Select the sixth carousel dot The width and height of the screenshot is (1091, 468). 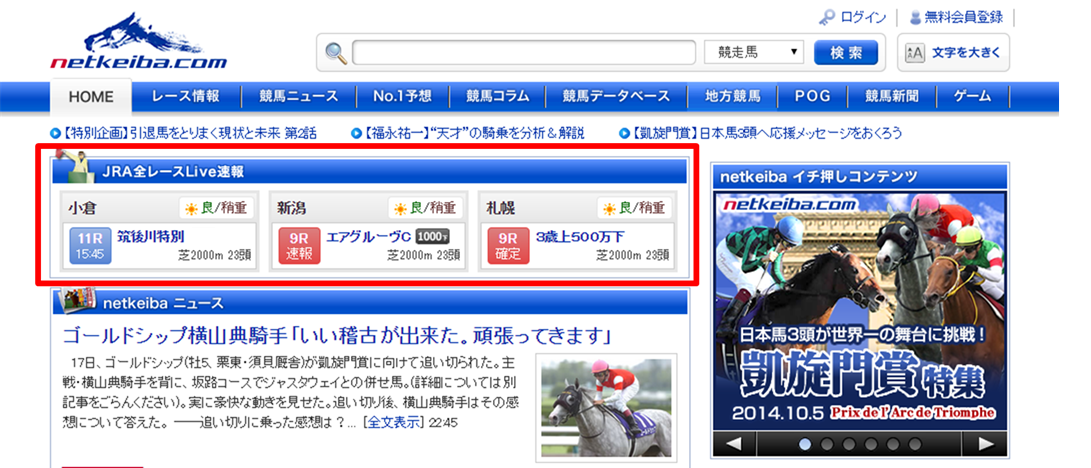(915, 444)
